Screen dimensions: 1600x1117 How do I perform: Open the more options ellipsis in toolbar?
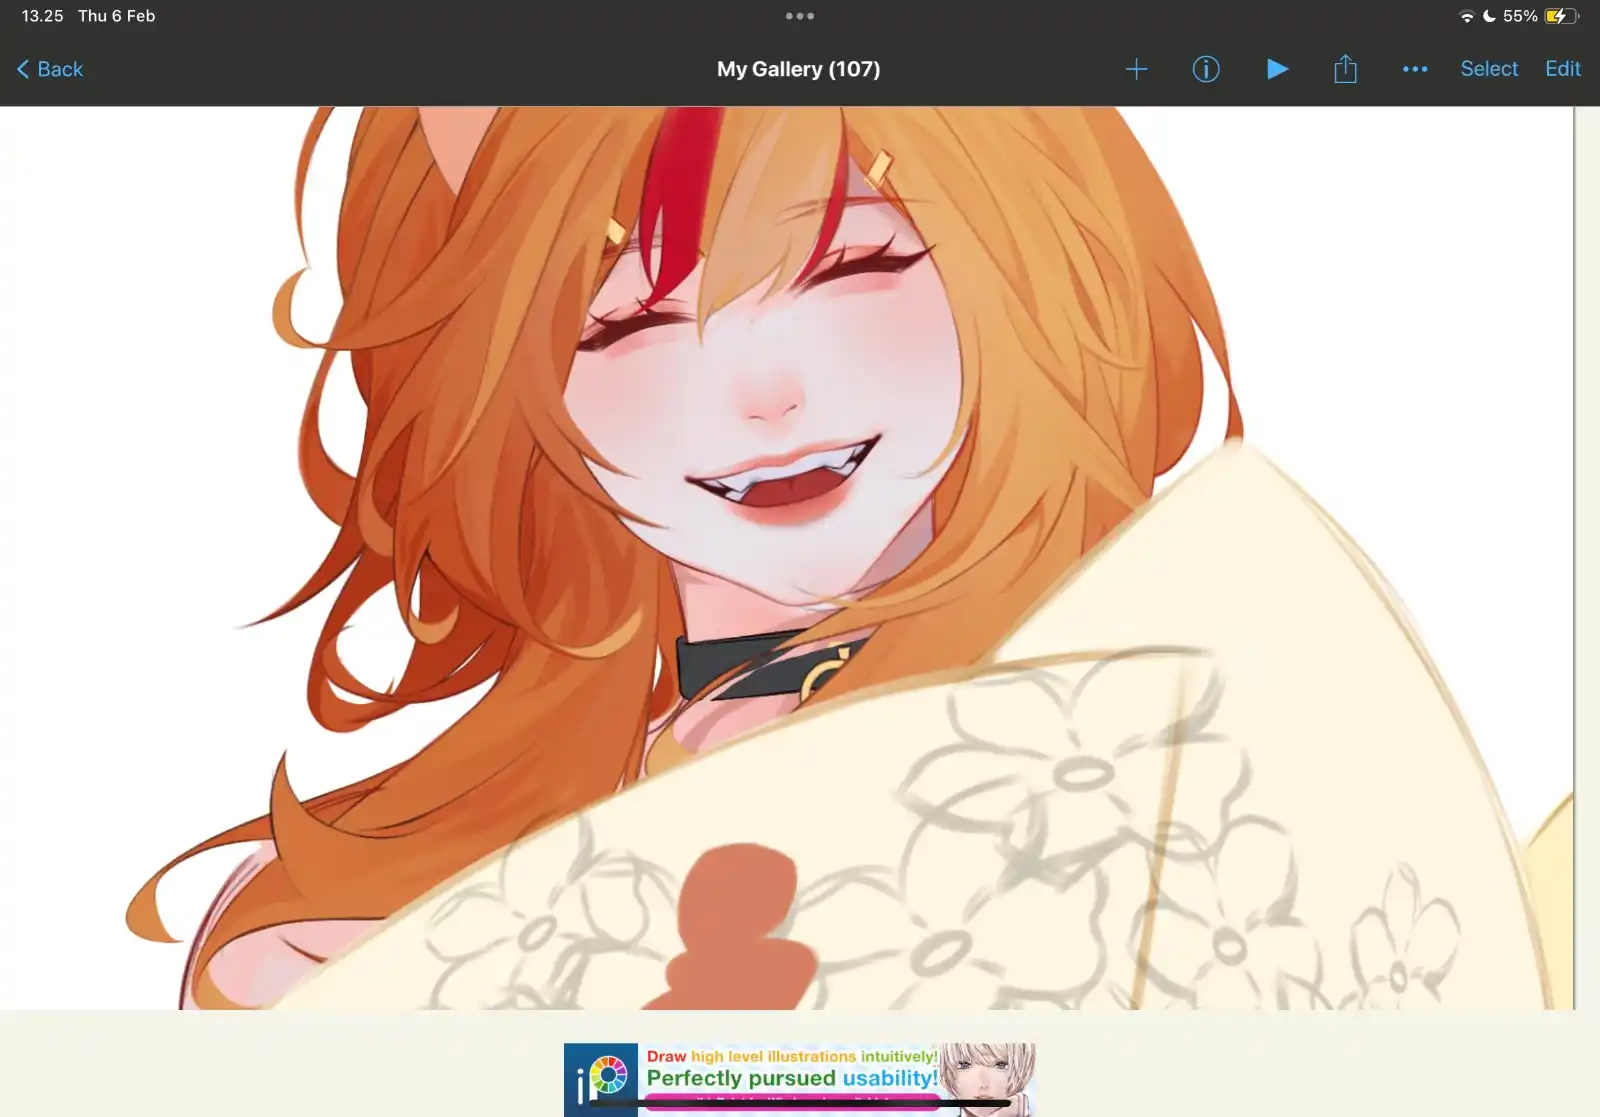coord(1415,69)
